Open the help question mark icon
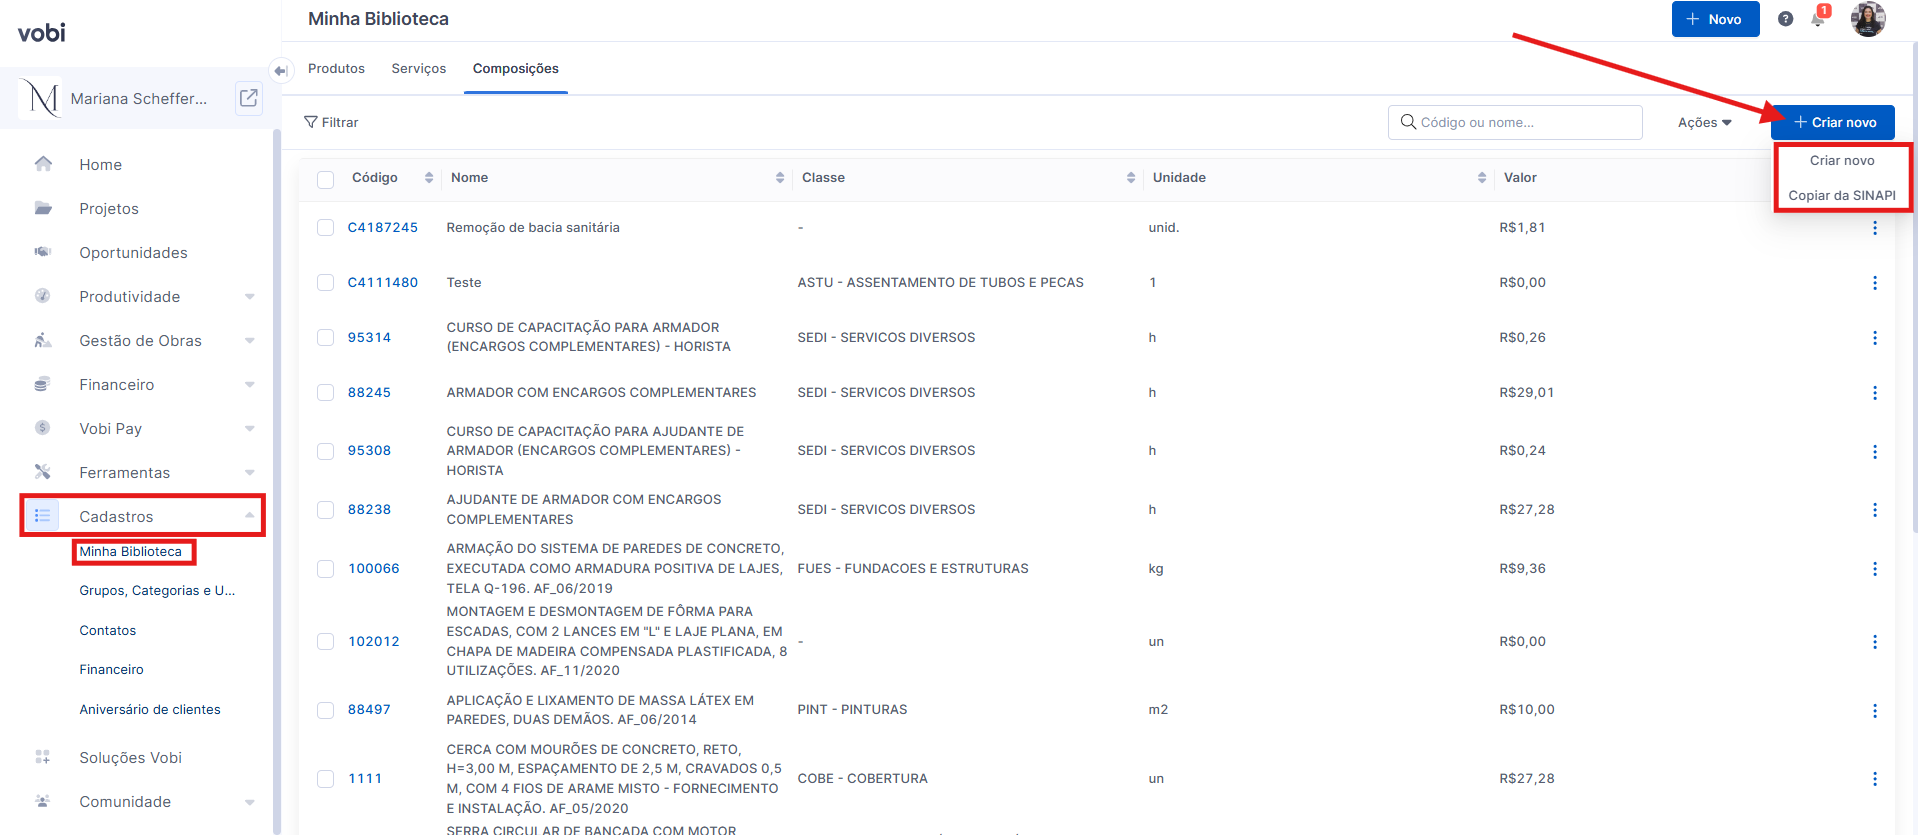Screen dimensions: 1918x835 tap(1786, 19)
